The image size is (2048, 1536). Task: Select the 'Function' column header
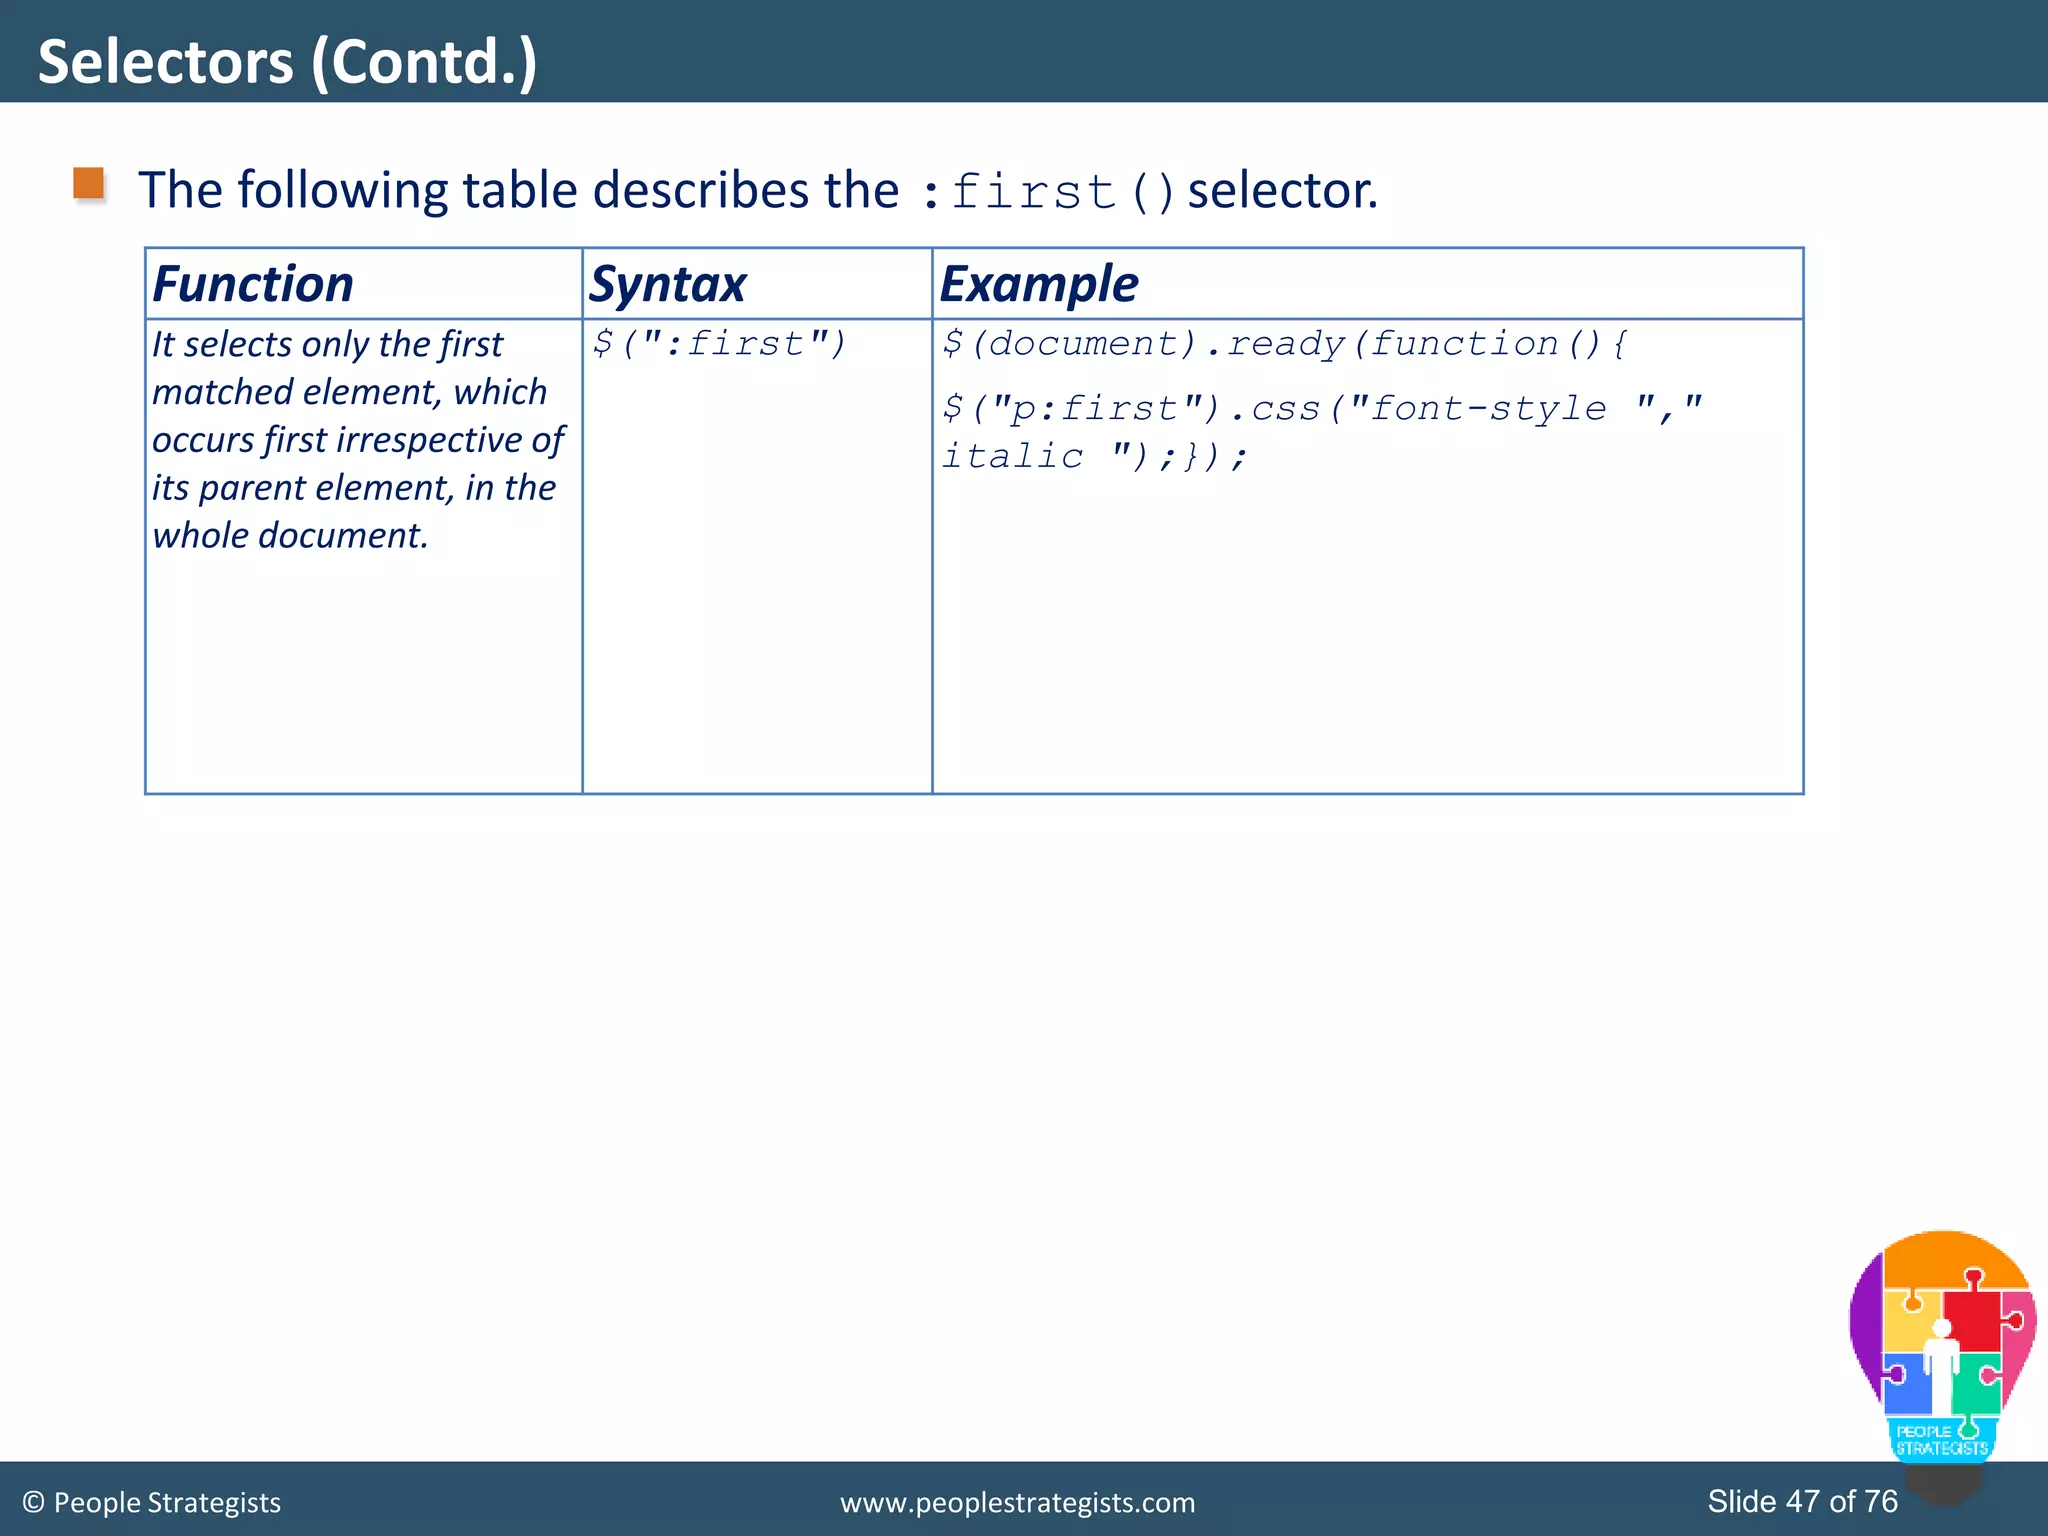click(253, 284)
